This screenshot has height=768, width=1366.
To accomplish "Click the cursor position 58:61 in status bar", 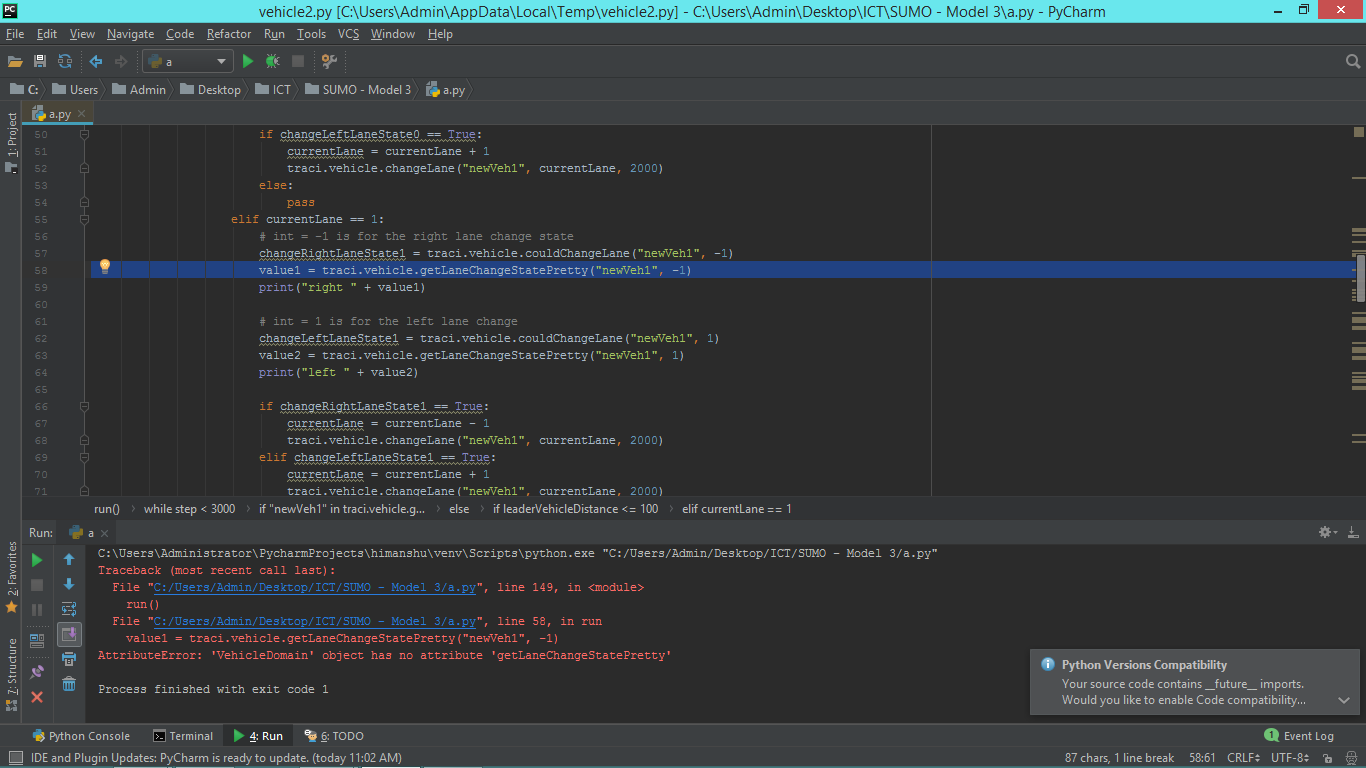I will tap(1203, 759).
